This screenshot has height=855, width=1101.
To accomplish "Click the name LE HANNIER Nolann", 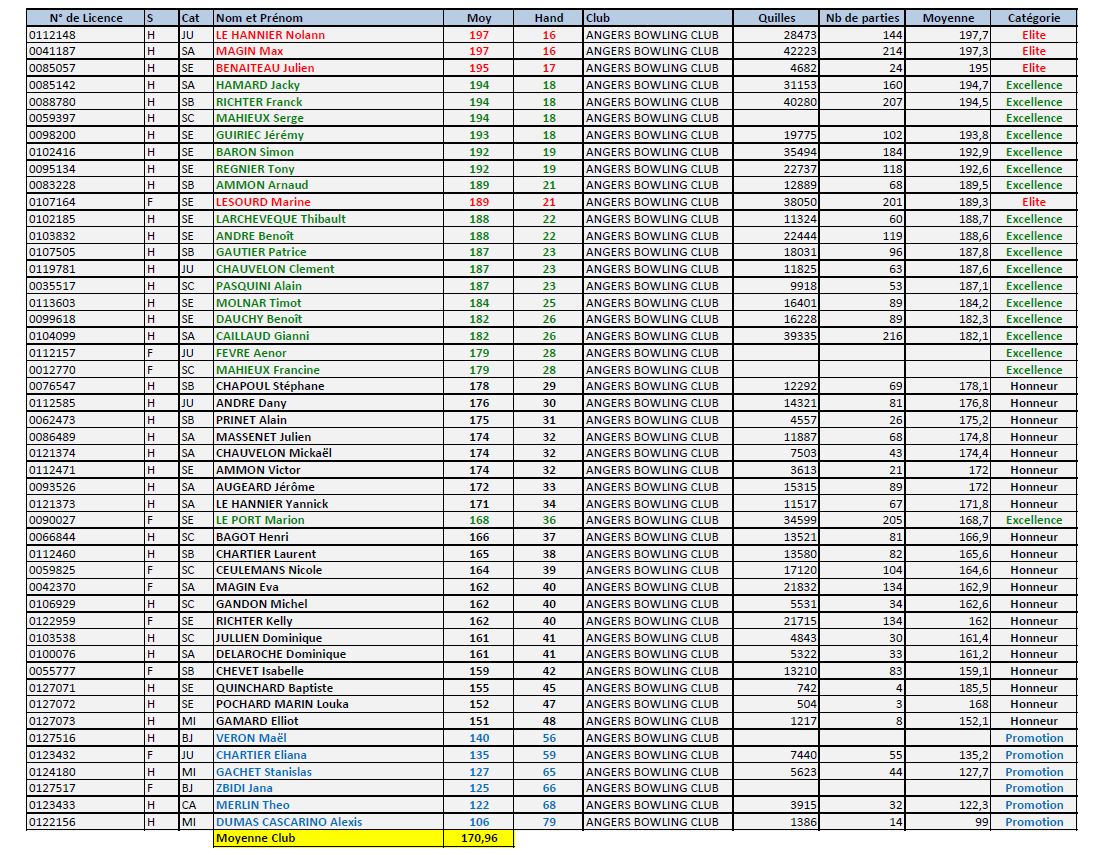I will click(x=270, y=35).
